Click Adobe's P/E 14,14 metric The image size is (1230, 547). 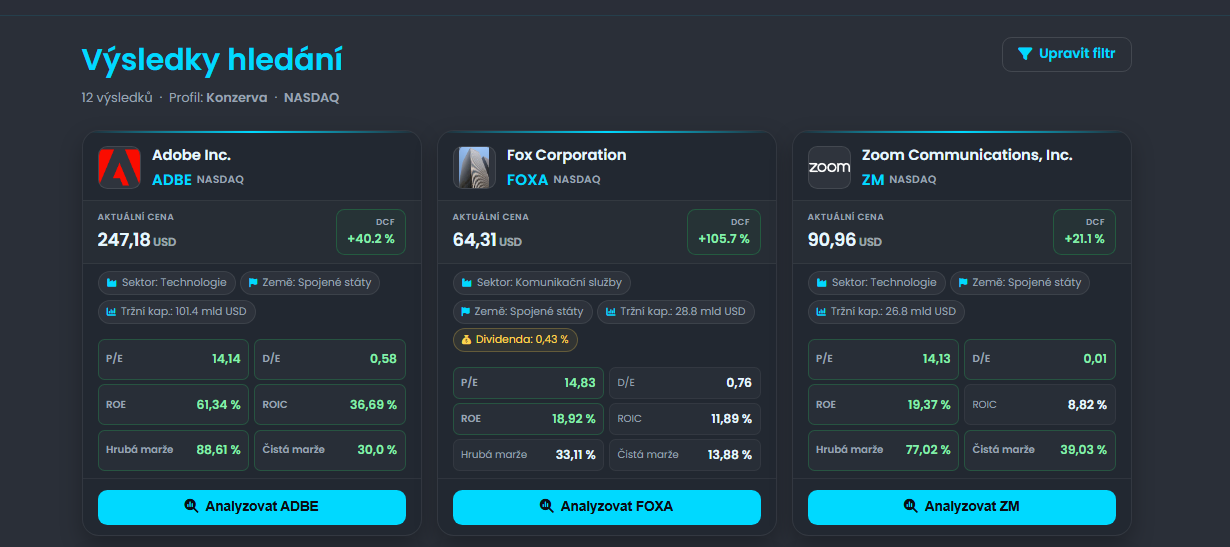coord(174,359)
